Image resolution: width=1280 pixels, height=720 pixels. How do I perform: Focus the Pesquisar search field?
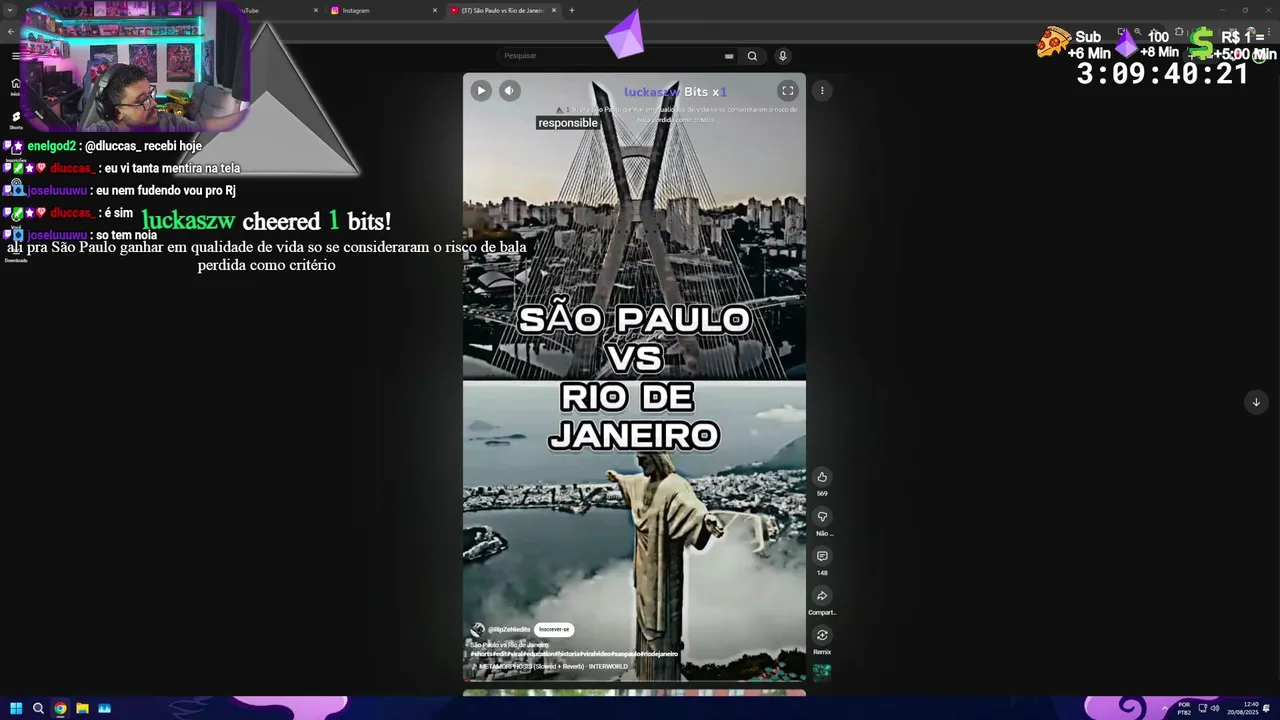tap(615, 56)
